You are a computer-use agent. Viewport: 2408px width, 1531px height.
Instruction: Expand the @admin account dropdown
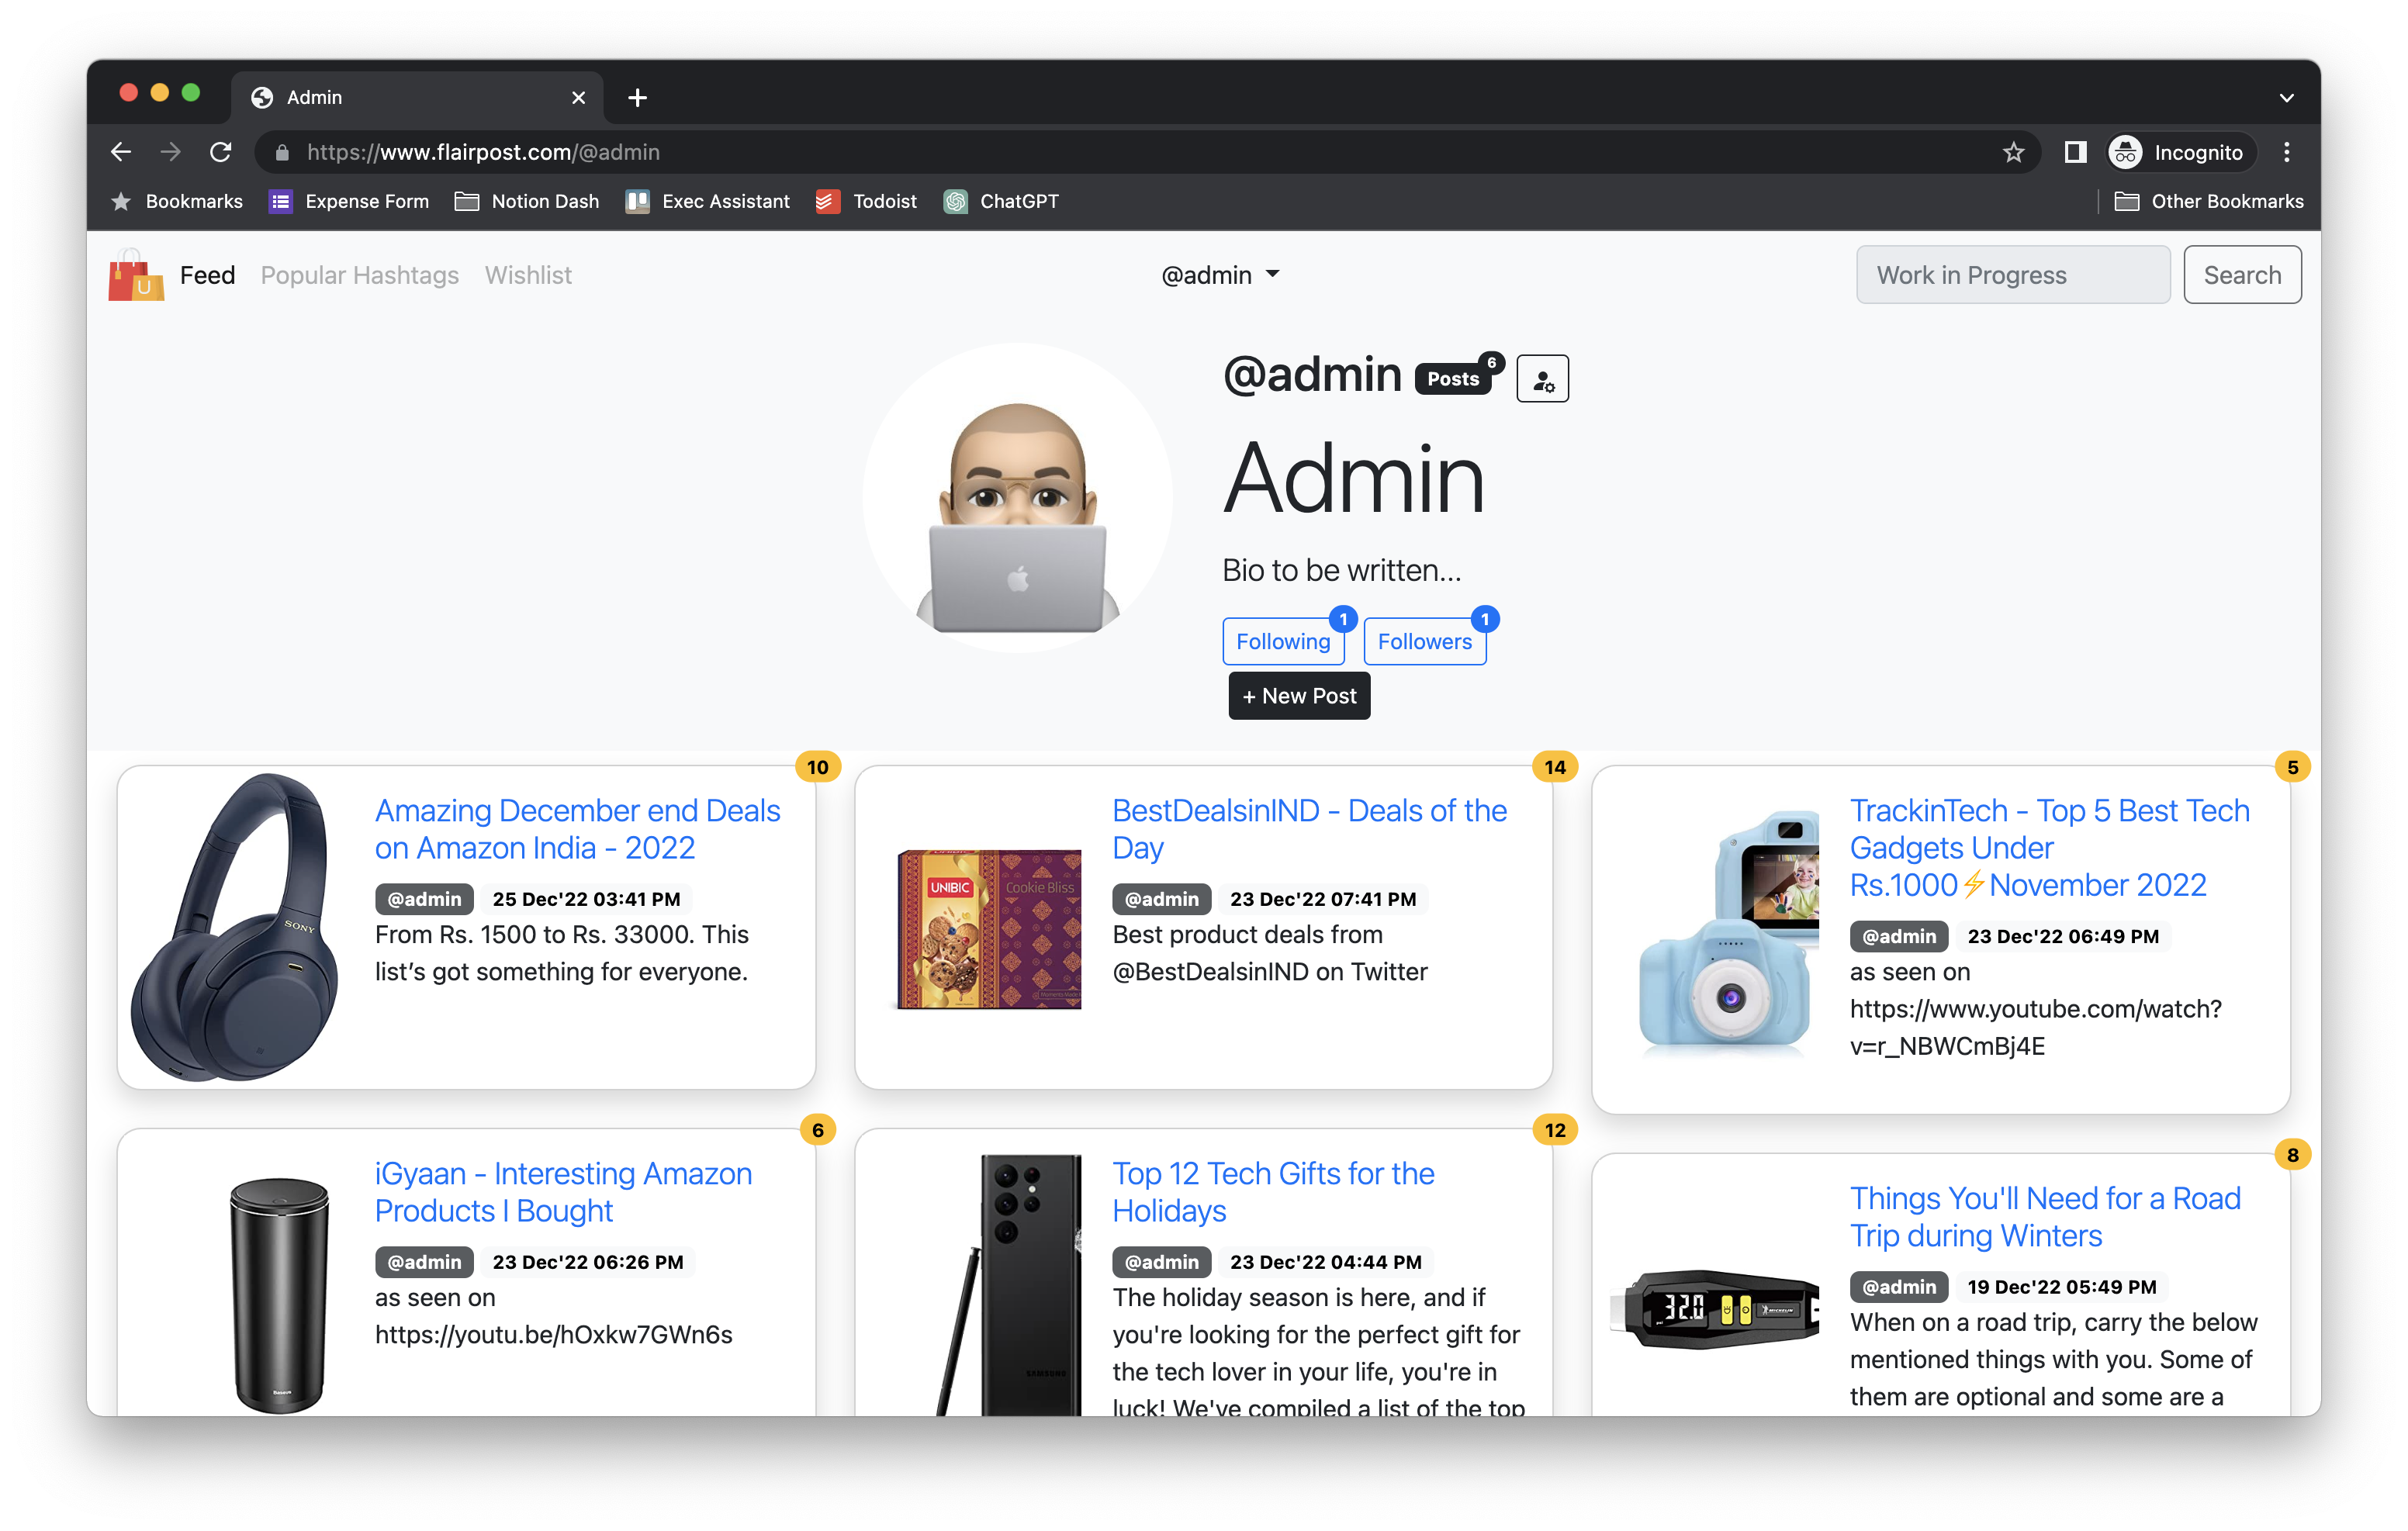coord(1220,275)
